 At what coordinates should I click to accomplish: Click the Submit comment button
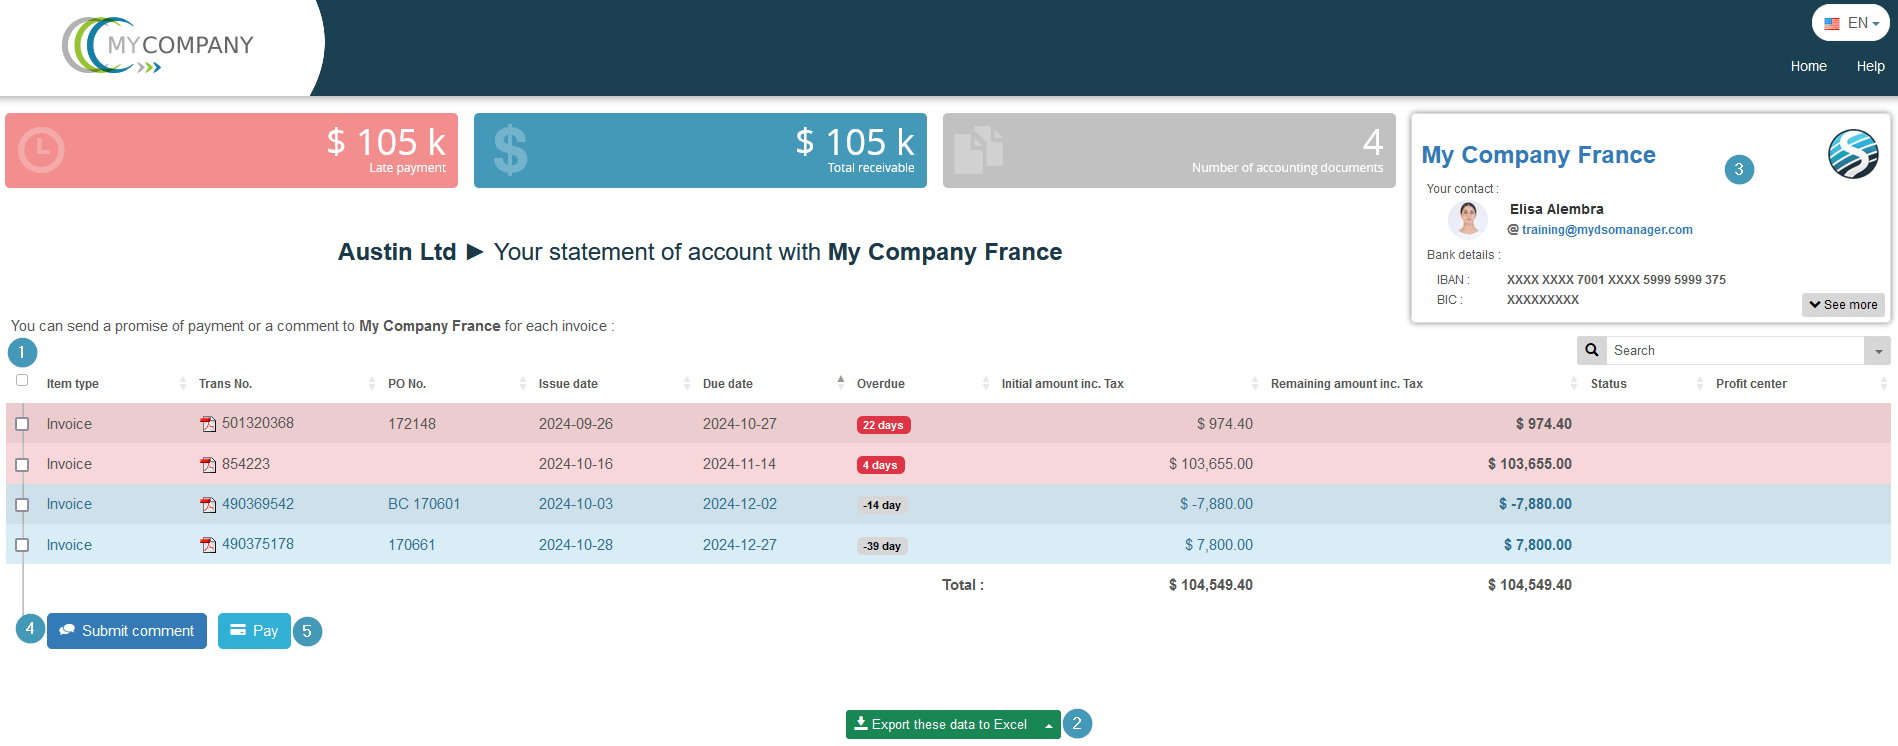127,631
